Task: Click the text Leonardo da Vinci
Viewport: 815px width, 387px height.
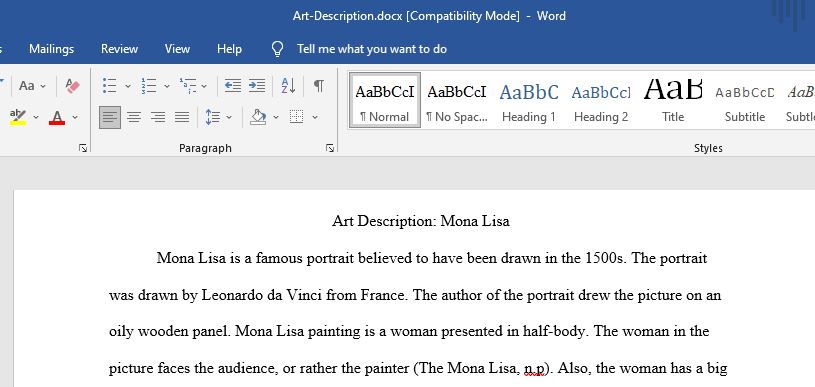Action: pos(262,296)
